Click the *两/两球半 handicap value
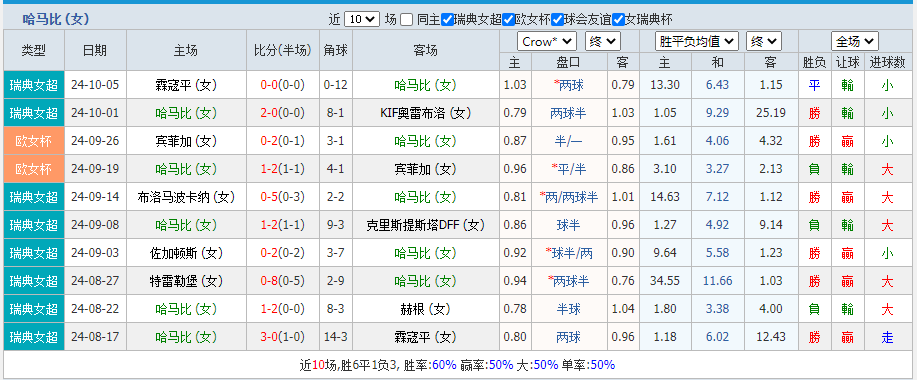This screenshot has height=380, width=917. [568, 197]
